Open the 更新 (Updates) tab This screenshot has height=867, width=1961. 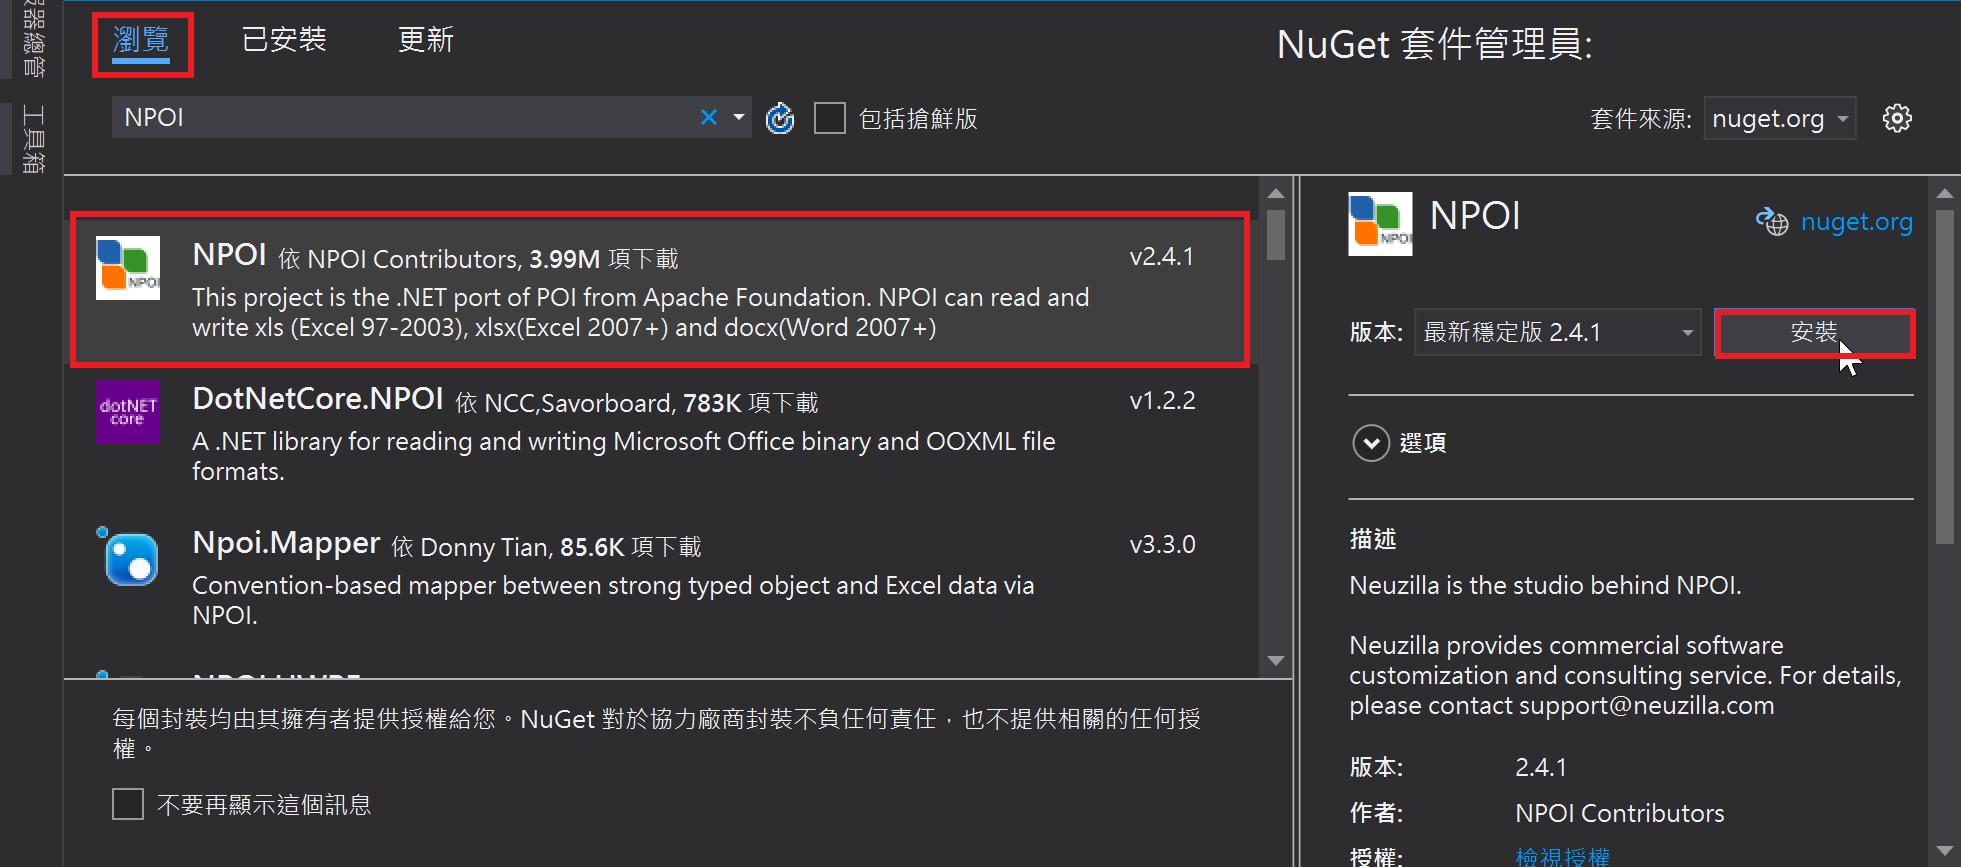tap(426, 40)
